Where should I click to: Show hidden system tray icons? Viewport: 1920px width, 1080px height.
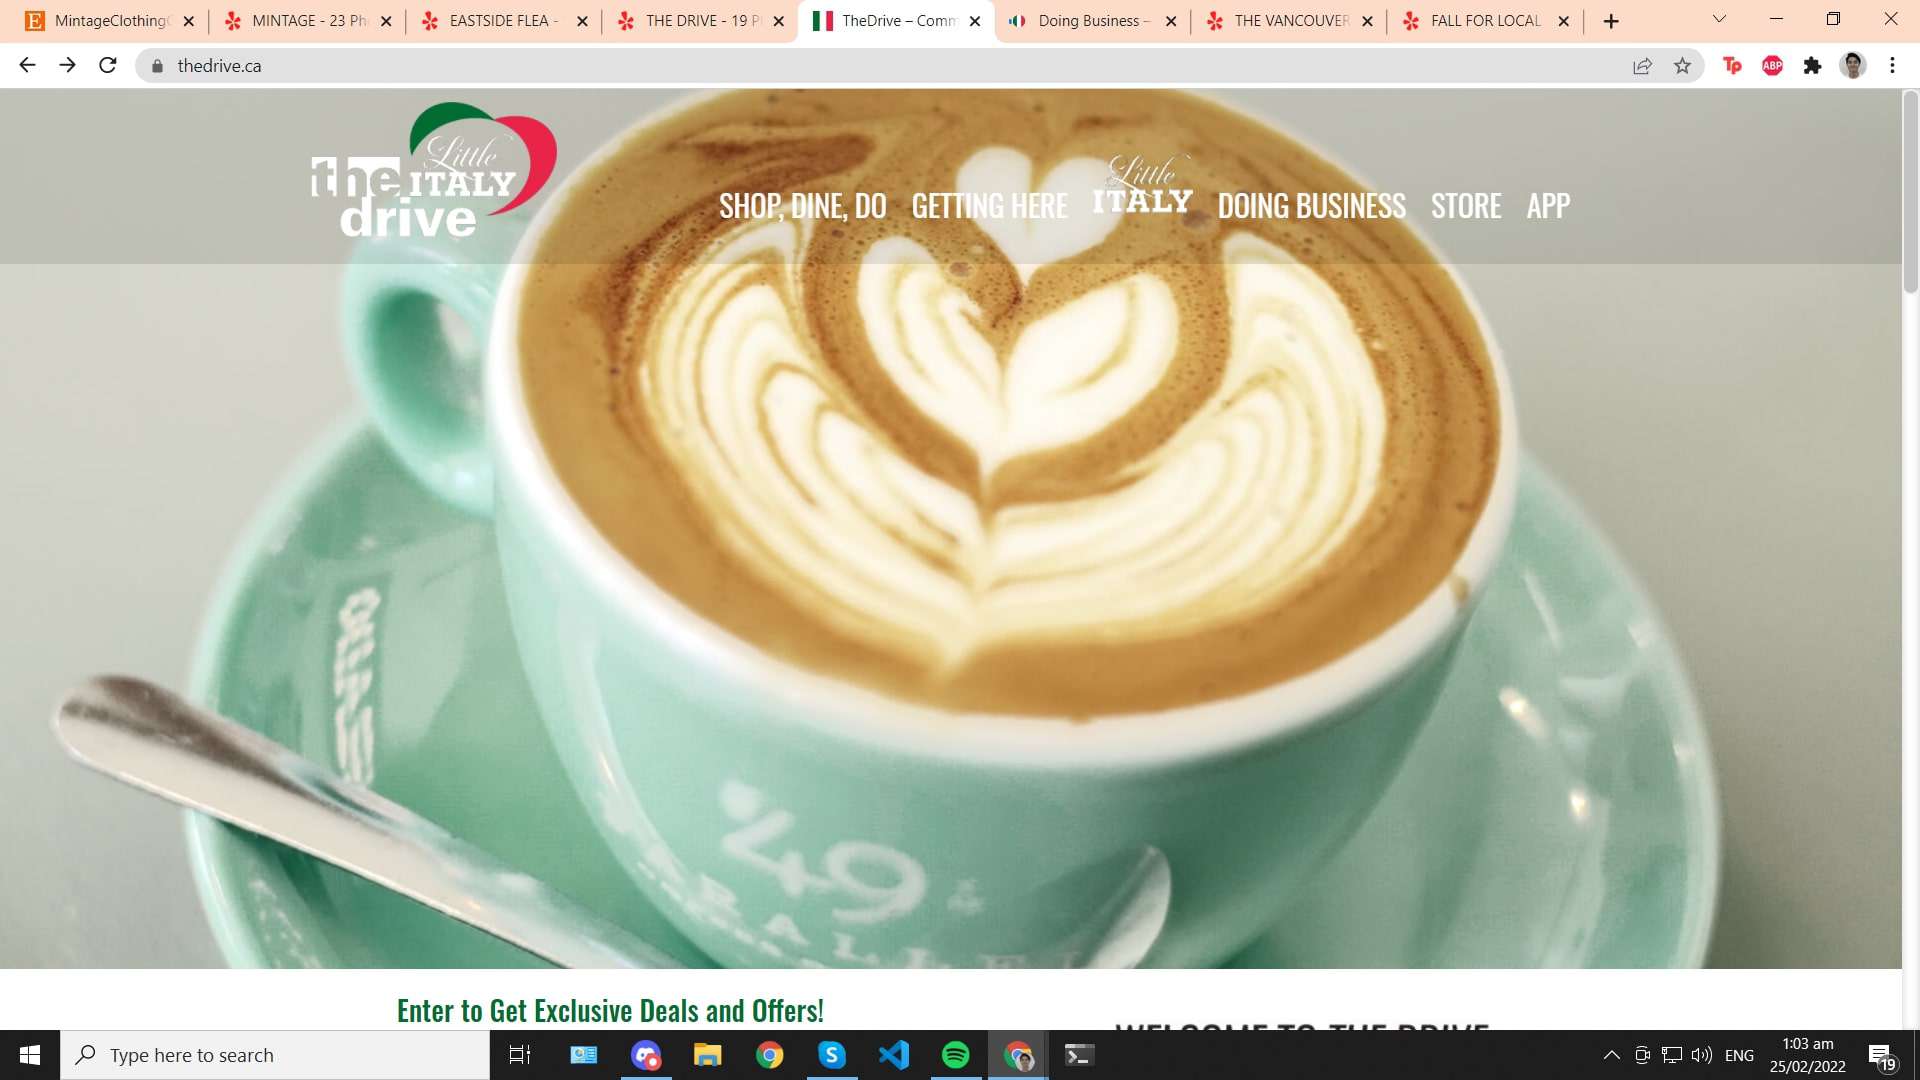(x=1611, y=1055)
